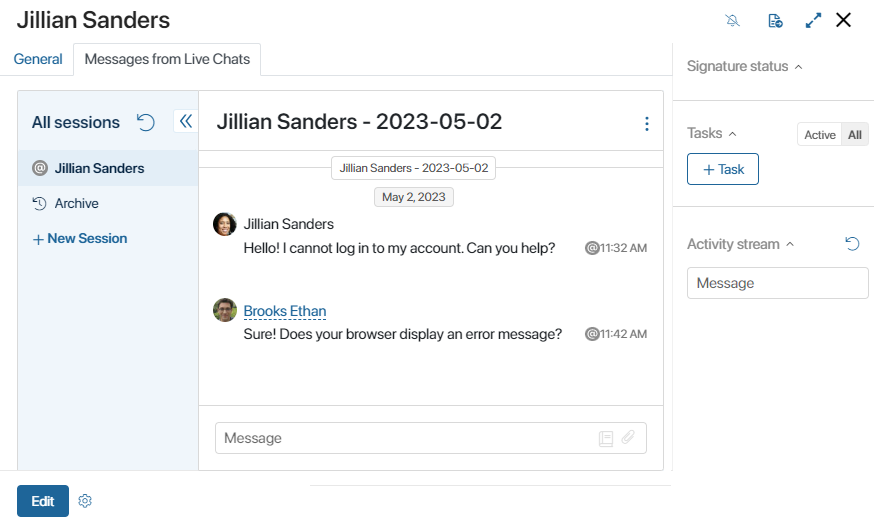Refresh the Activity stream
874x529 pixels.
click(x=852, y=244)
